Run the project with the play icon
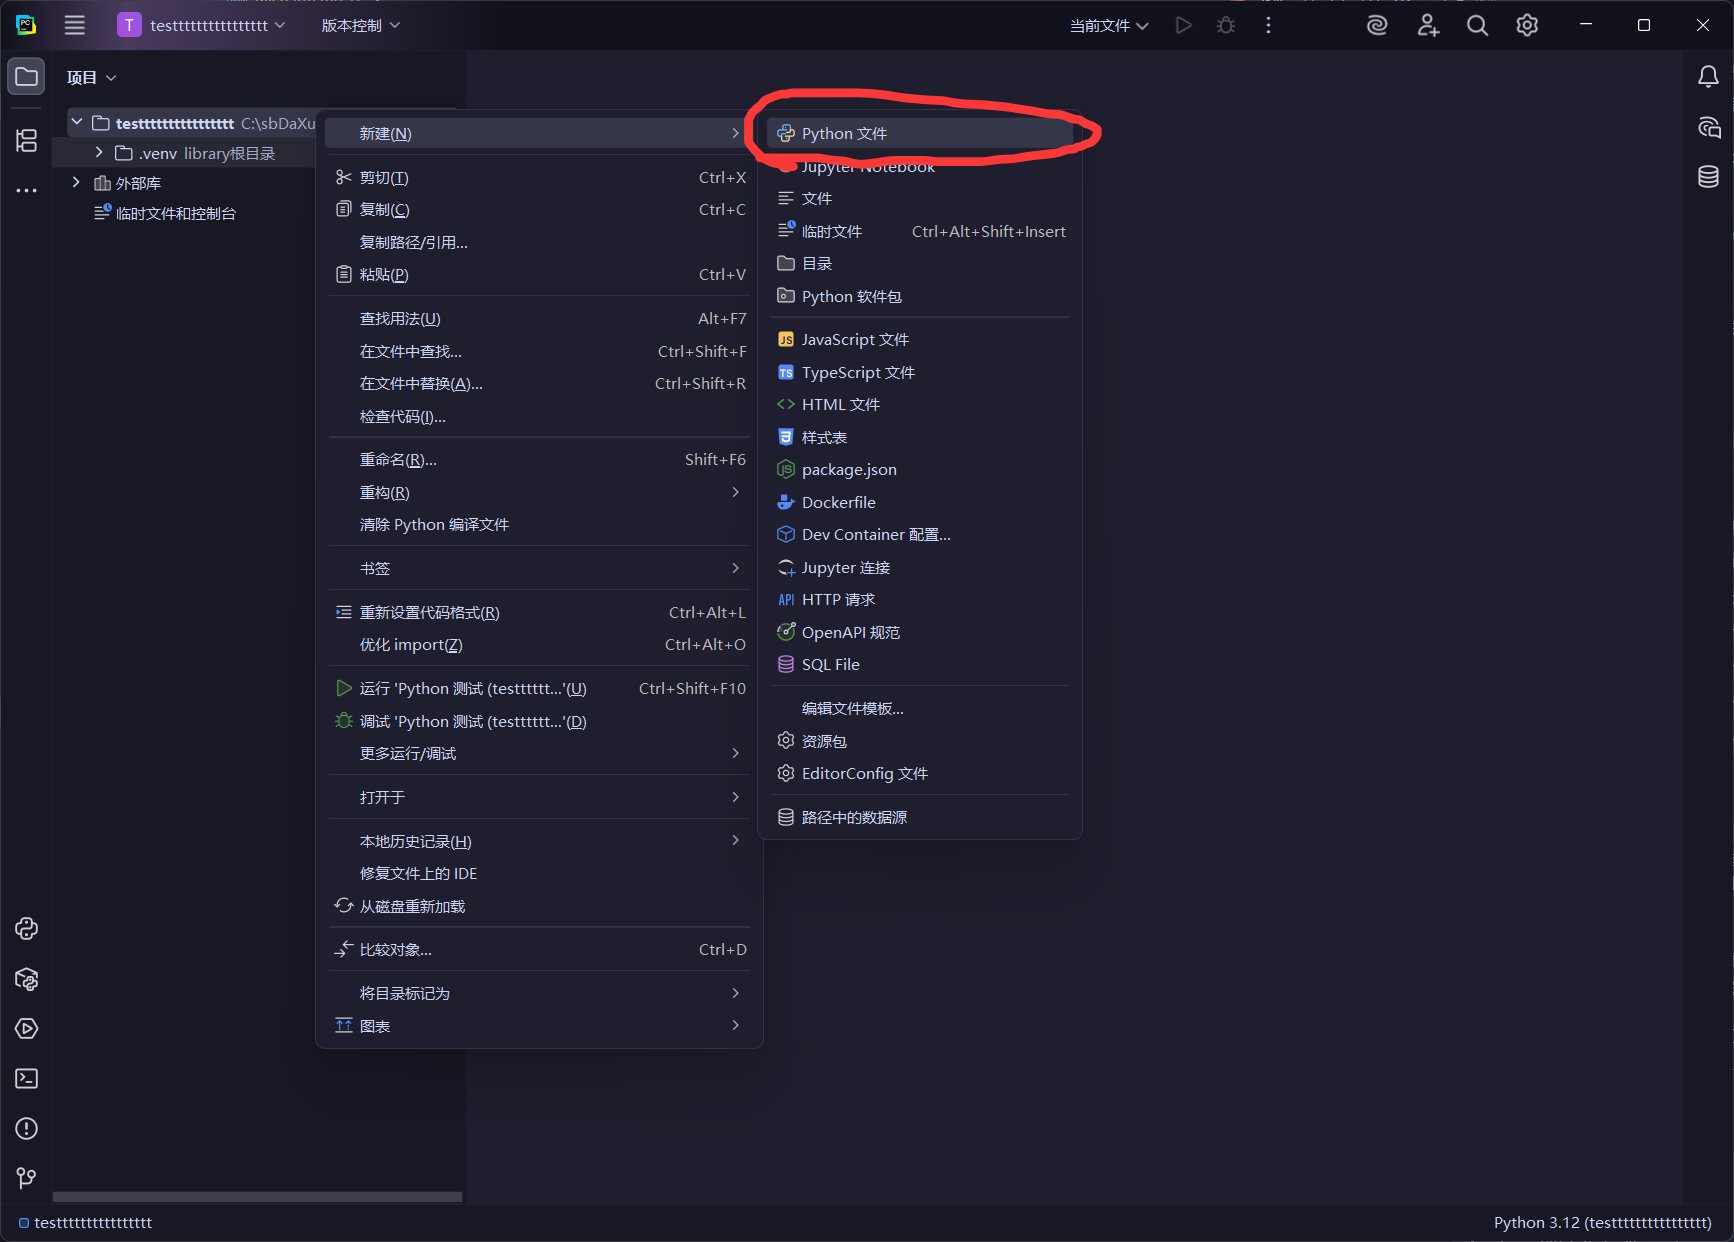Image resolution: width=1734 pixels, height=1242 pixels. 1184,25
